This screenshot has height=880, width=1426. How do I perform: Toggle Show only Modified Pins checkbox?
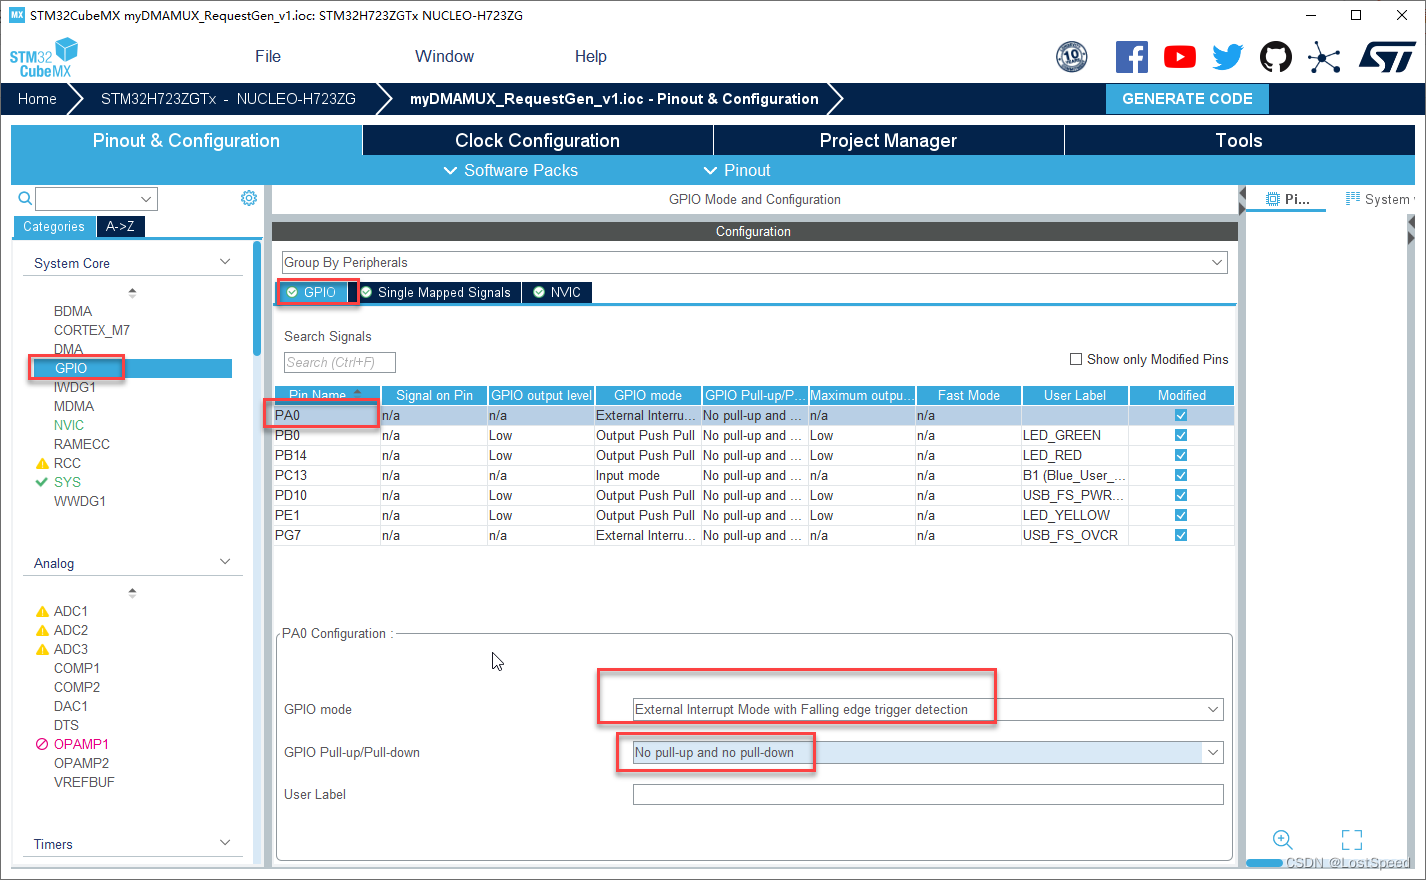[1076, 359]
